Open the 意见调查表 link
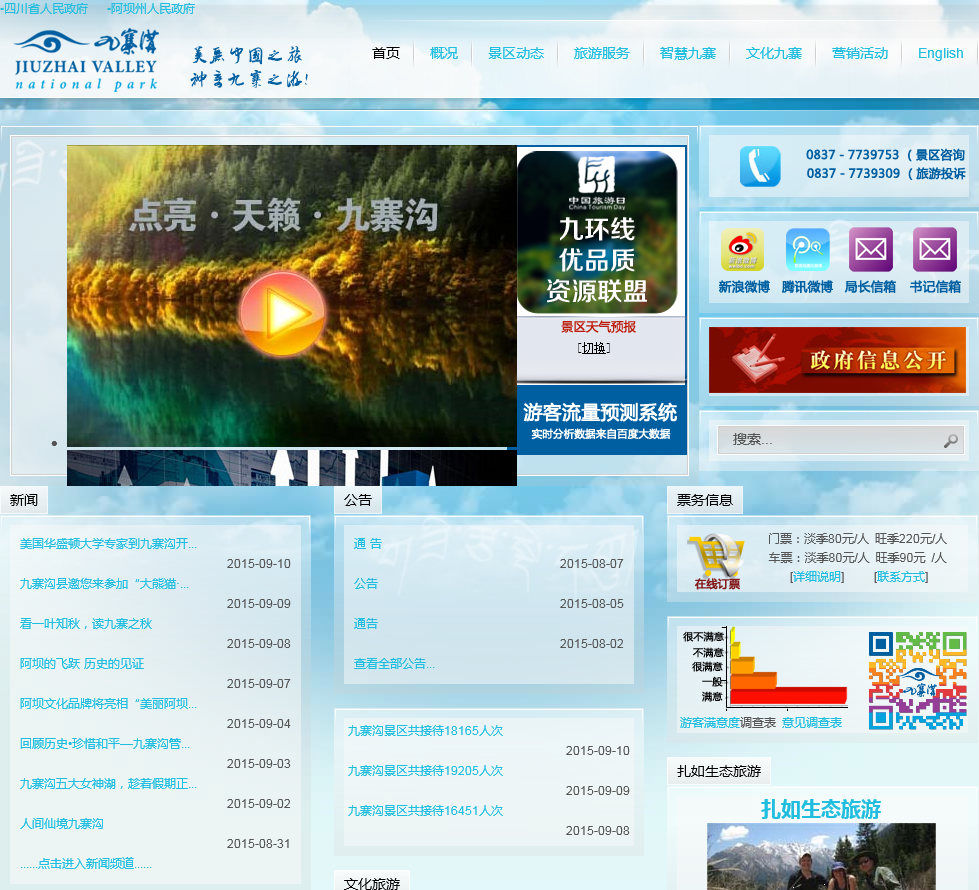979x890 pixels. 812,723
